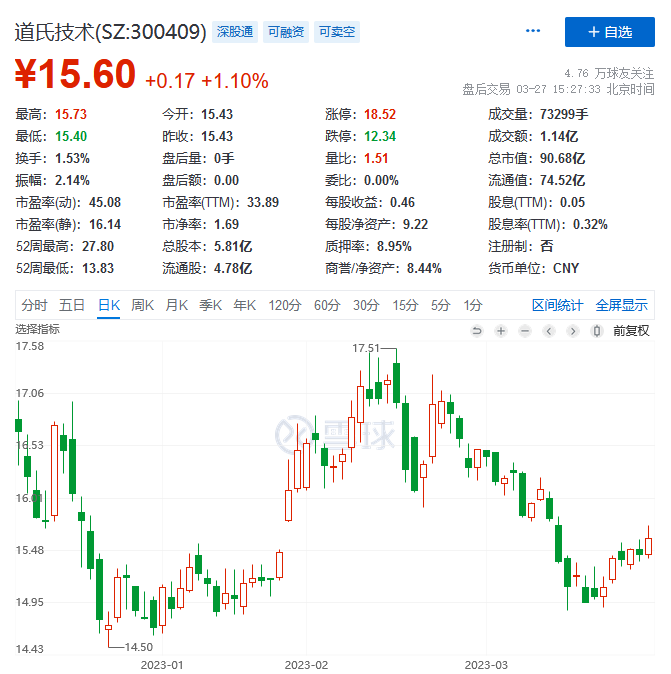This screenshot has height=674, width=671.
Task: Click 成交额 value 1.14亿
Action: click(559, 136)
